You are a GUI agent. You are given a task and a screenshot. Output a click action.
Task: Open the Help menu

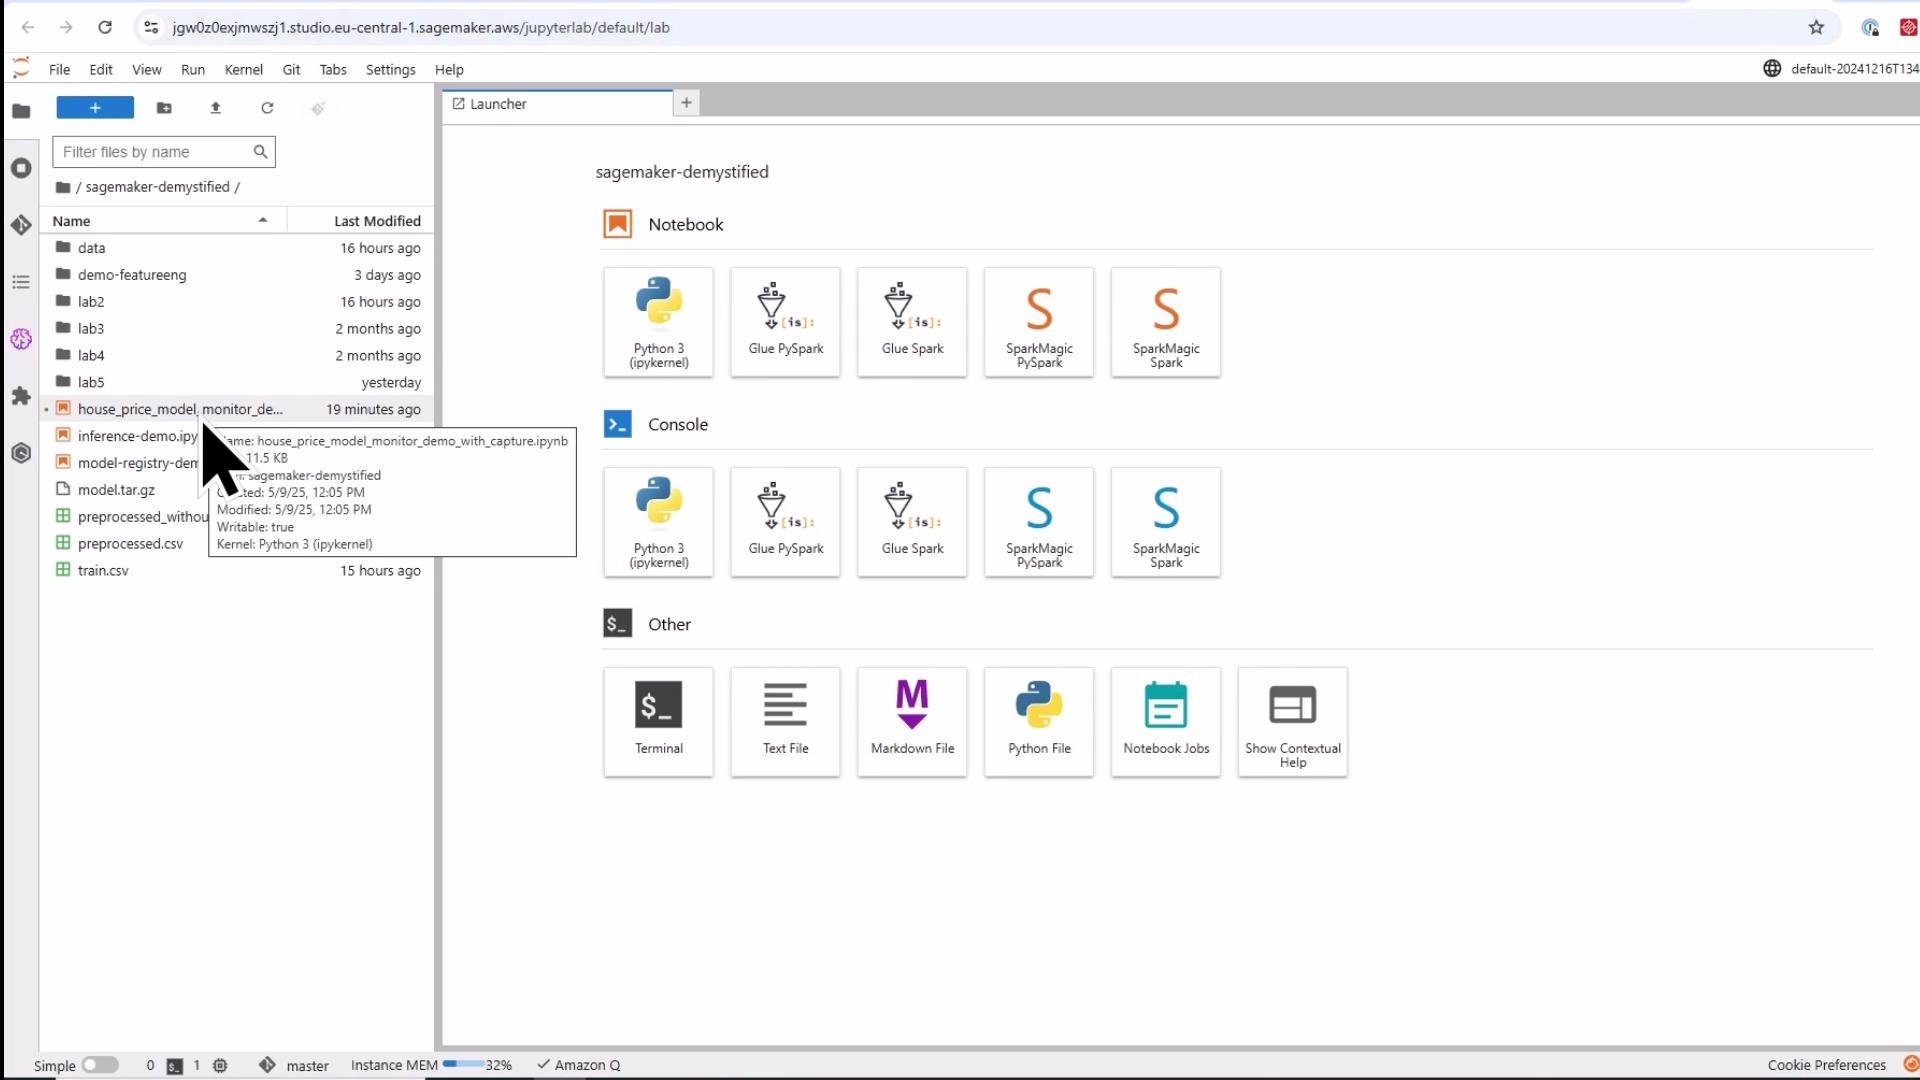449,70
